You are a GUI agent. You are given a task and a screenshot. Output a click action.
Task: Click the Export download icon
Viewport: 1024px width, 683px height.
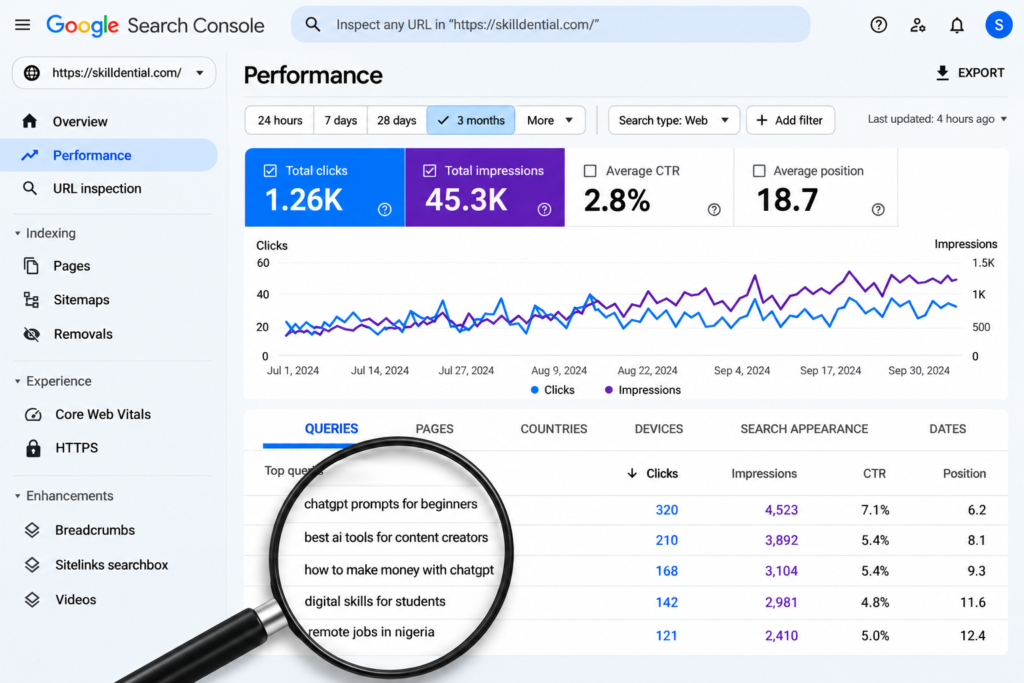pyautogui.click(x=942, y=72)
